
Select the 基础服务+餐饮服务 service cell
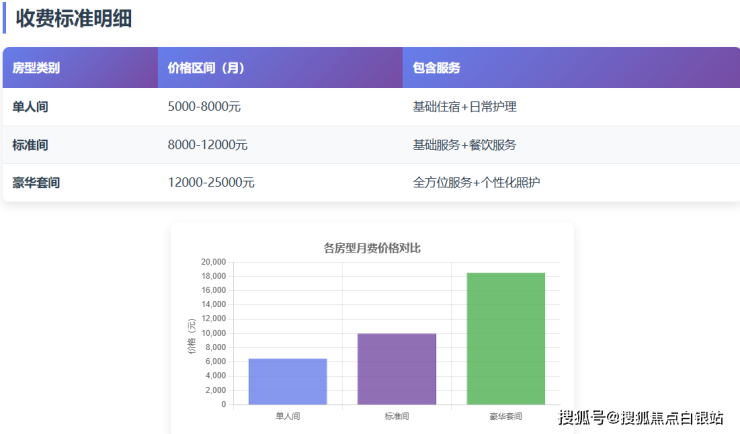tap(464, 145)
